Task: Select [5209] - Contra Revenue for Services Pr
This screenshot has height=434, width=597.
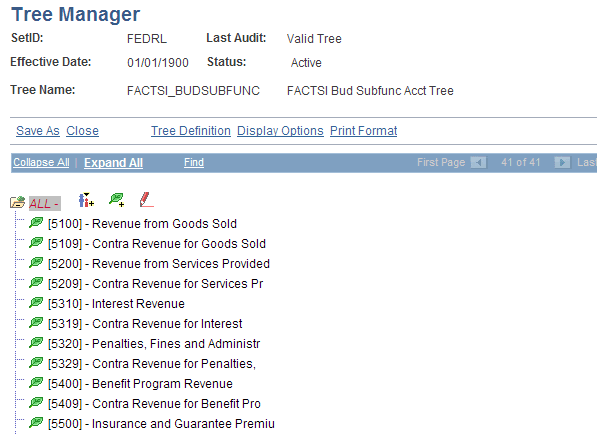Action: tap(155, 284)
